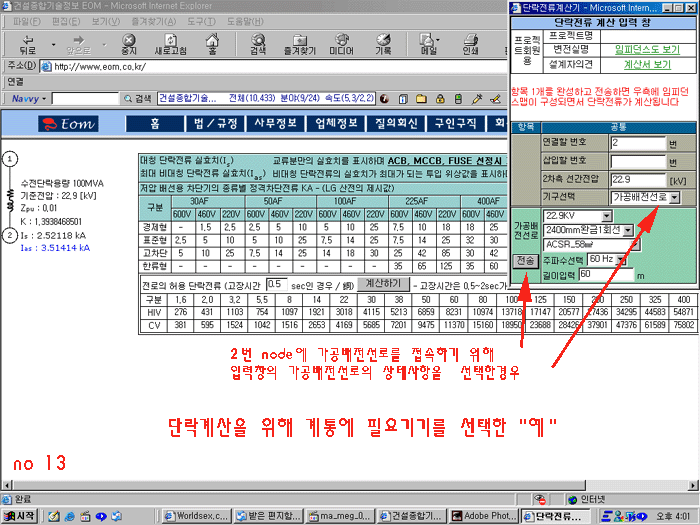Click the highlighter pen Navvy toolbar icon
Image resolution: width=700 pixels, height=525 pixels.
point(477,99)
